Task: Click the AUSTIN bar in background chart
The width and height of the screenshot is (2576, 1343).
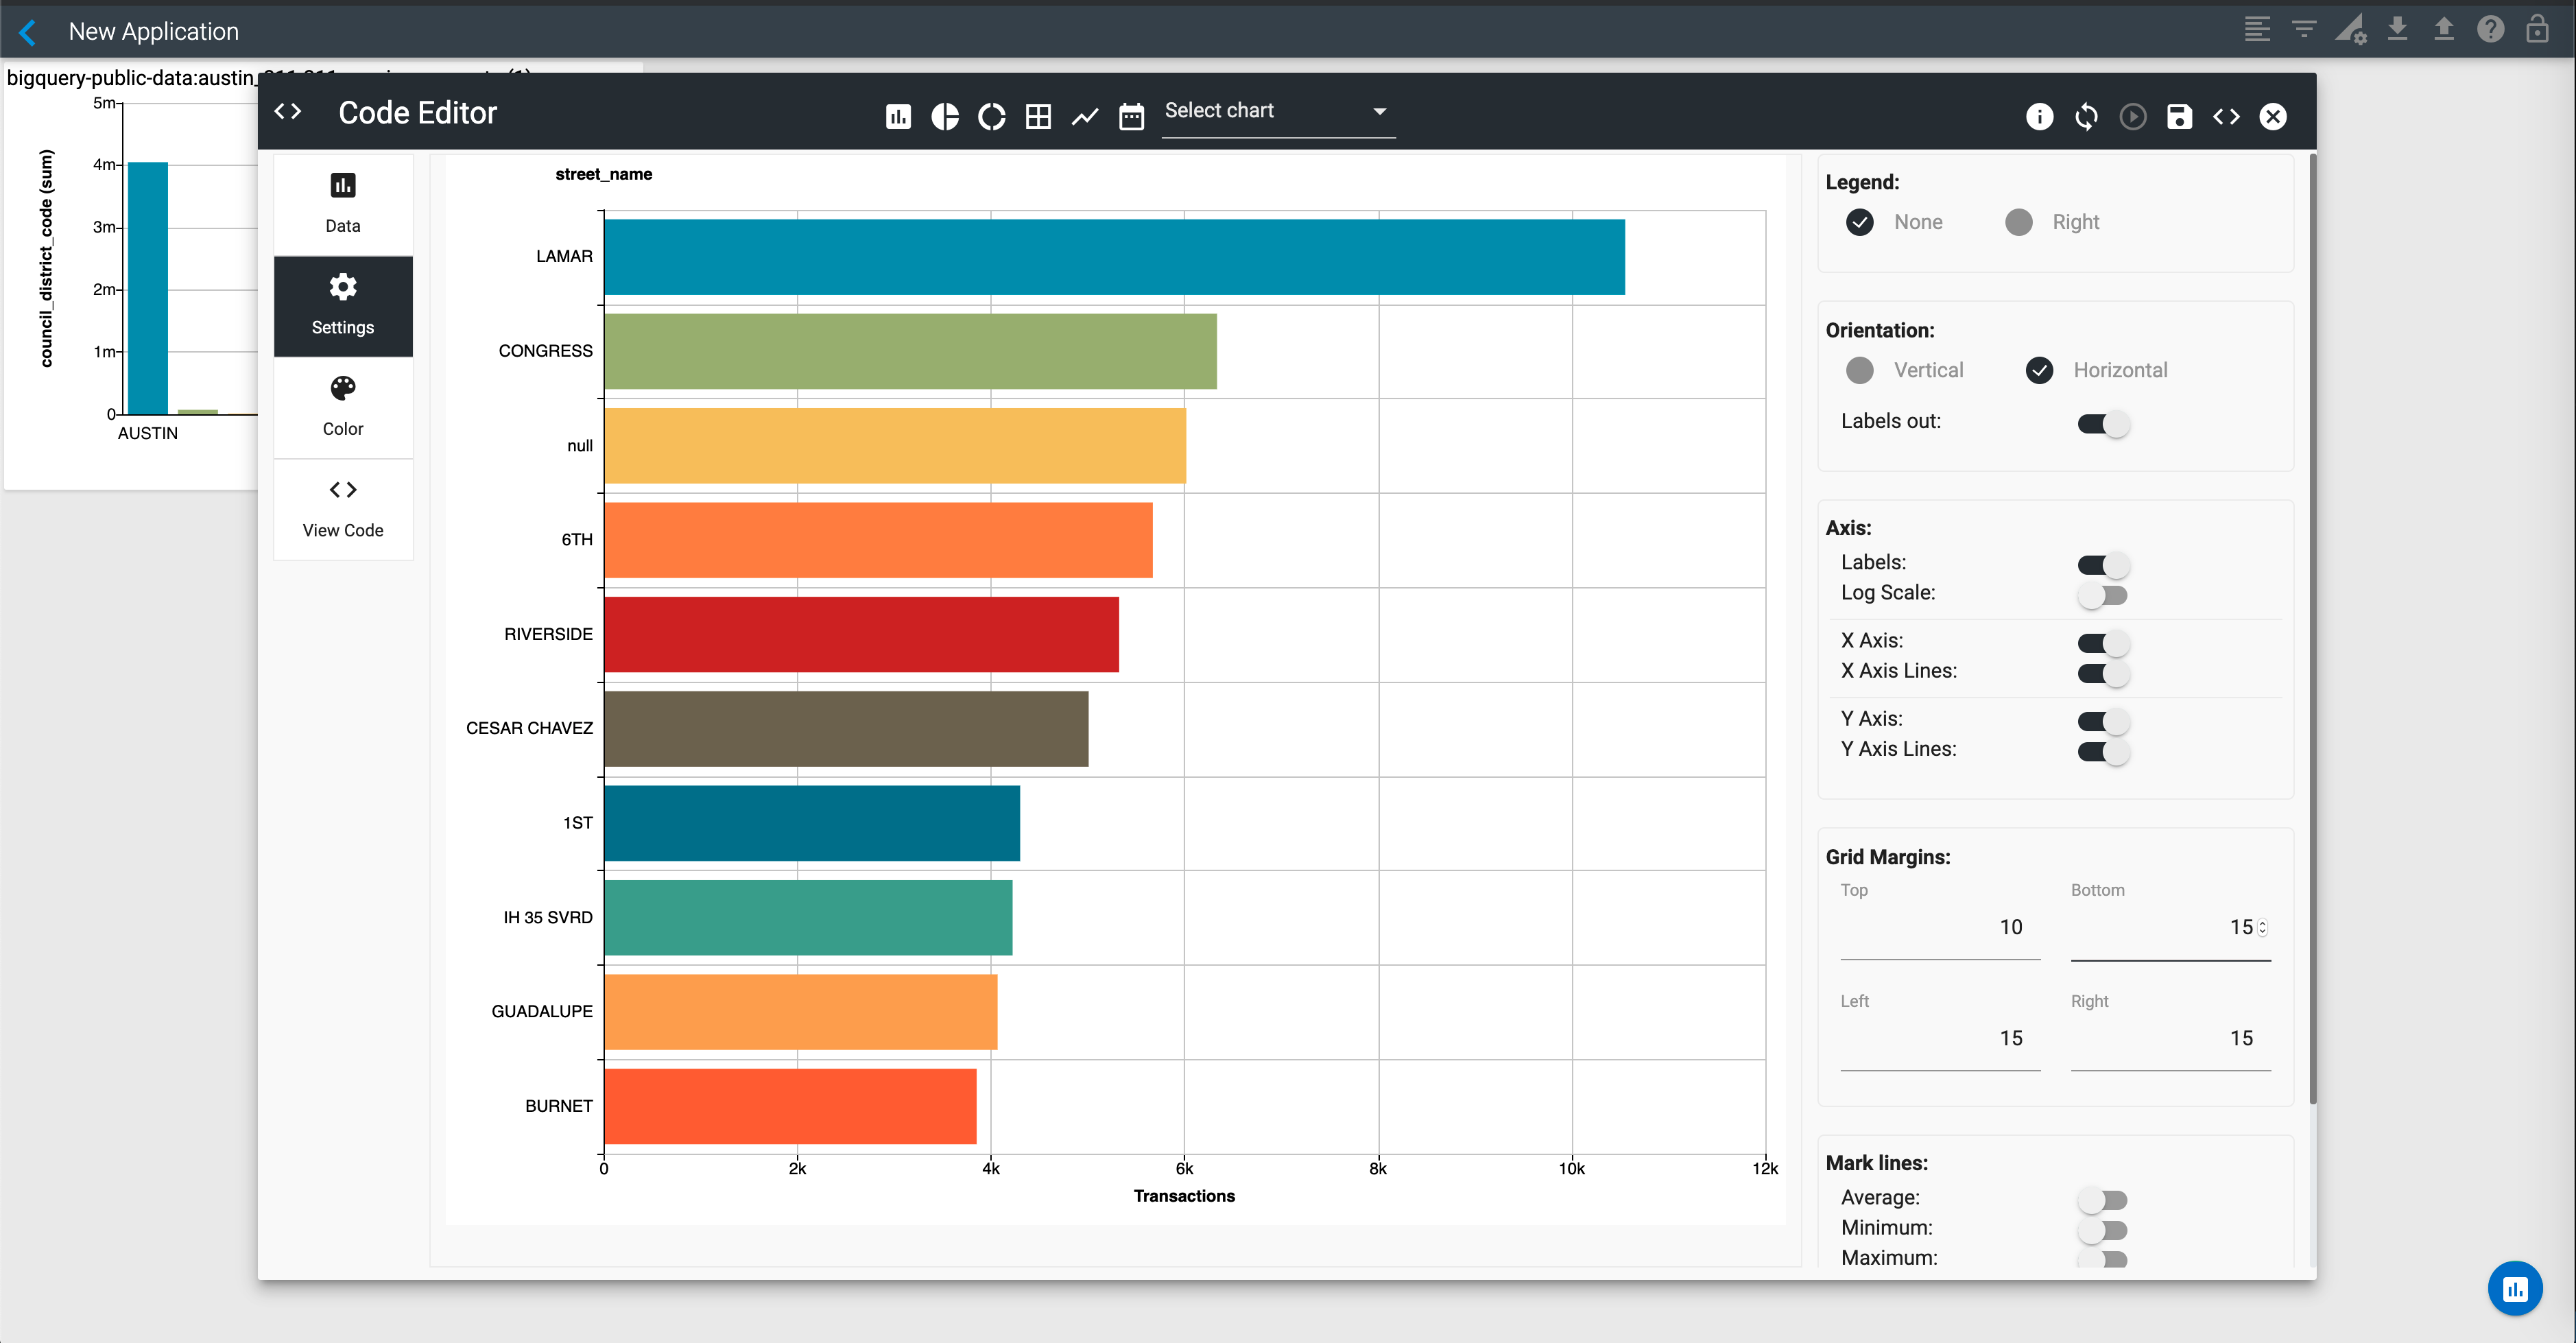Action: [148, 288]
